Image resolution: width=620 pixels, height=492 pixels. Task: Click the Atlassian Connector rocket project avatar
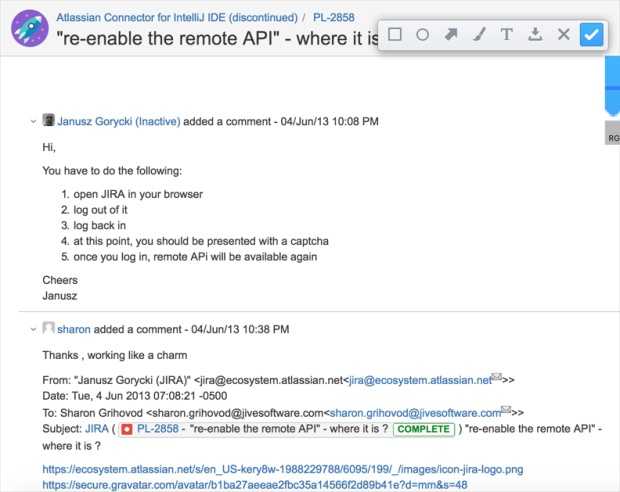[x=29, y=29]
